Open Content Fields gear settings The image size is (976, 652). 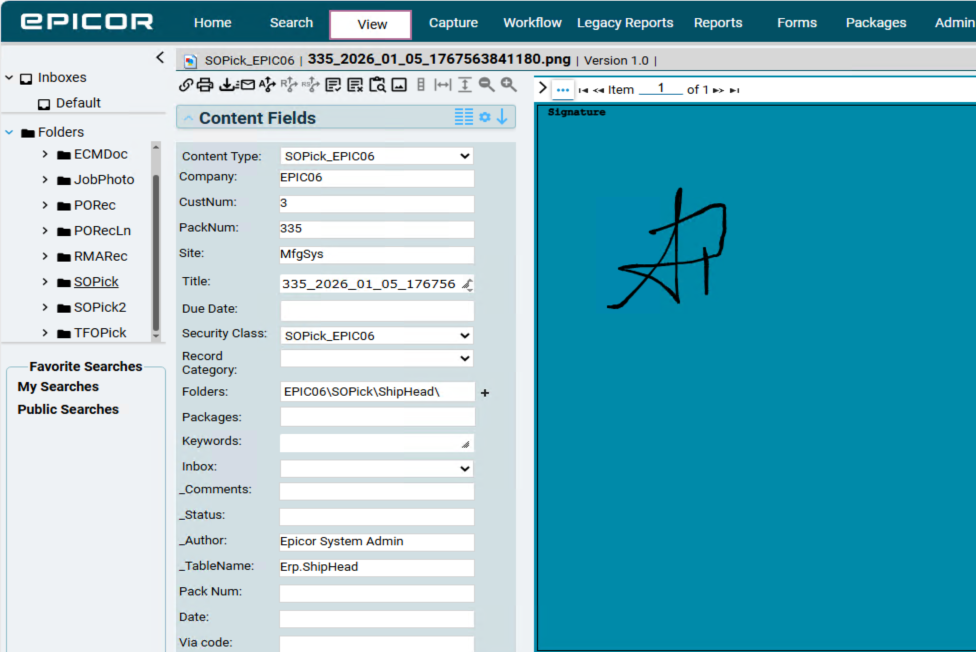point(484,118)
